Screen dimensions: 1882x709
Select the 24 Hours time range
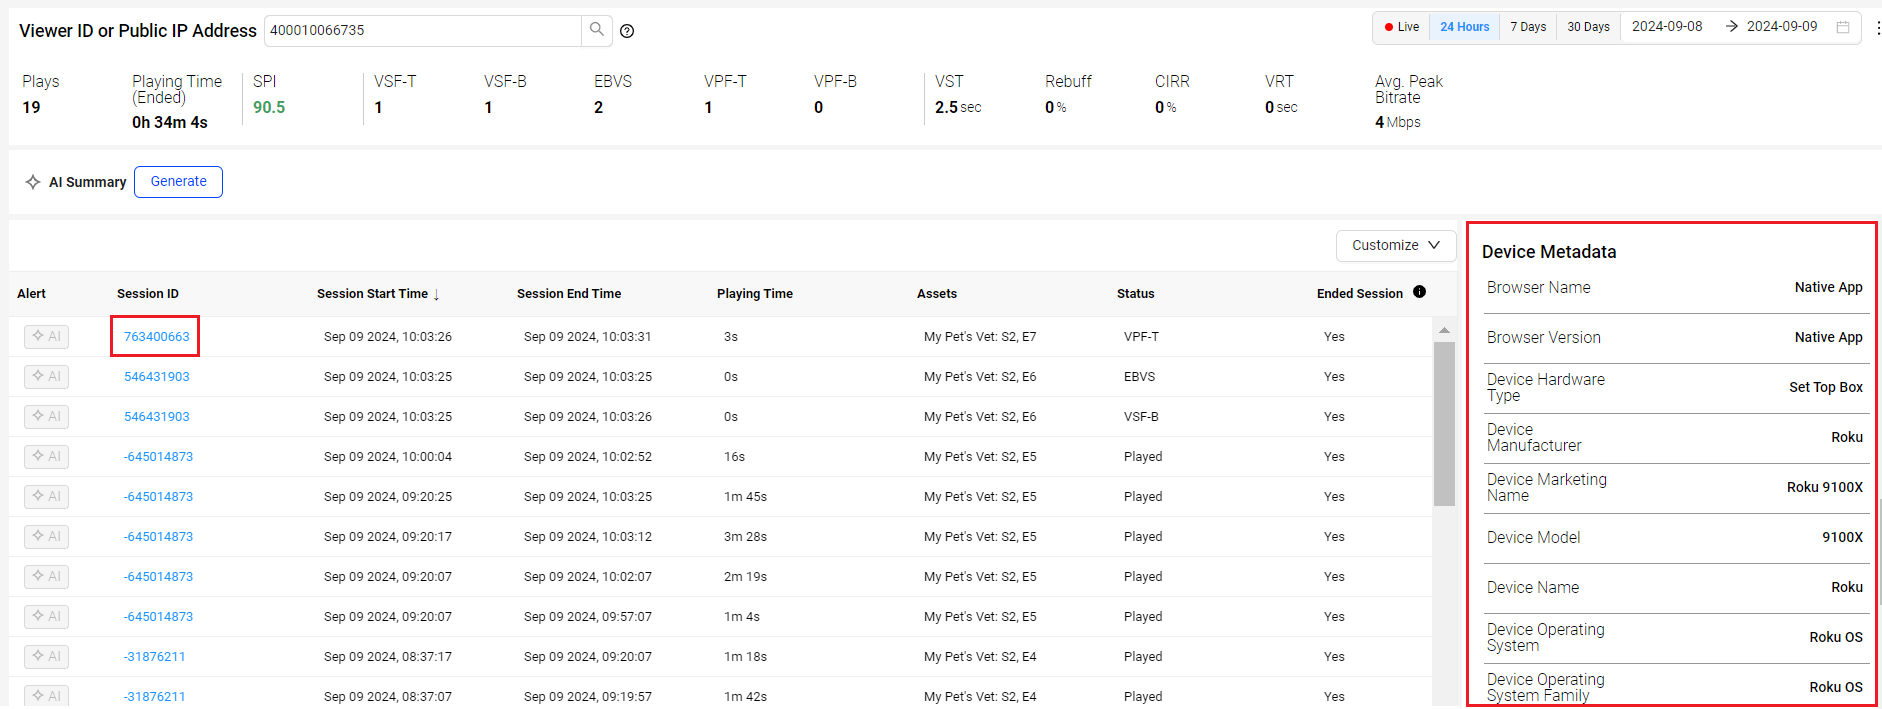[1464, 27]
